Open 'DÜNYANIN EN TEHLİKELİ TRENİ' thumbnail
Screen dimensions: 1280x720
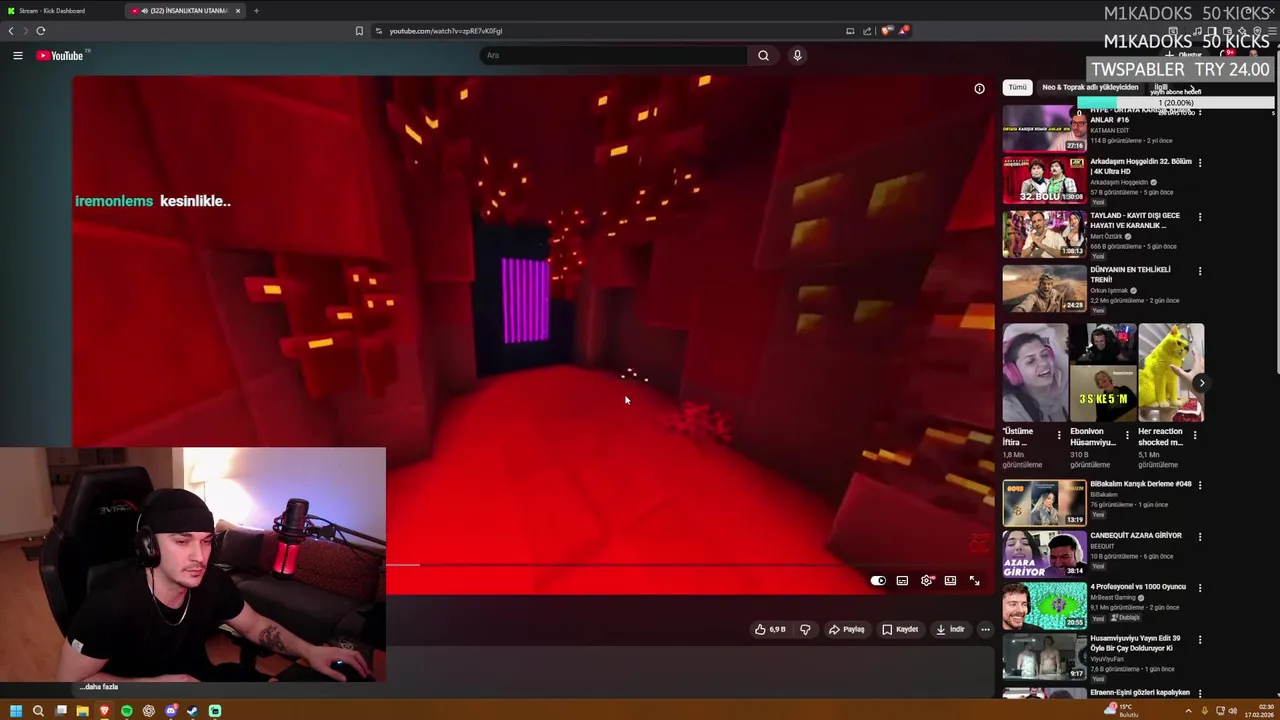(x=1044, y=288)
